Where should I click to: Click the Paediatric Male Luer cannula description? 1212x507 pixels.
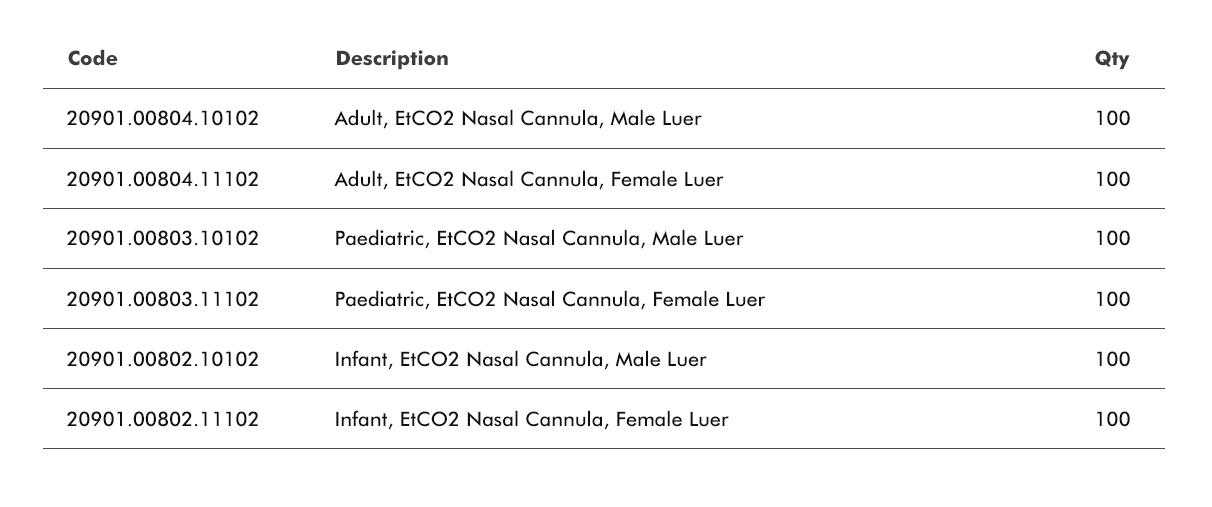tap(539, 239)
